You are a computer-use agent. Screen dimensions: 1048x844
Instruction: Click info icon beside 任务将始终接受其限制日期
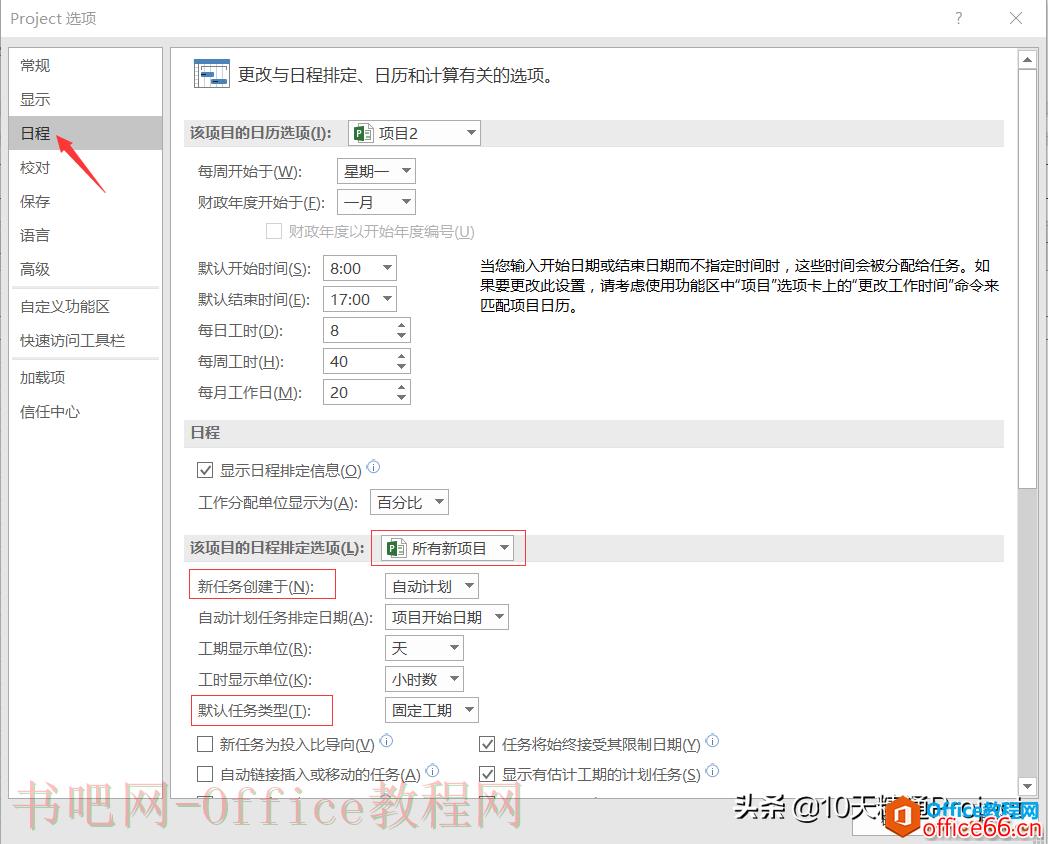712,740
